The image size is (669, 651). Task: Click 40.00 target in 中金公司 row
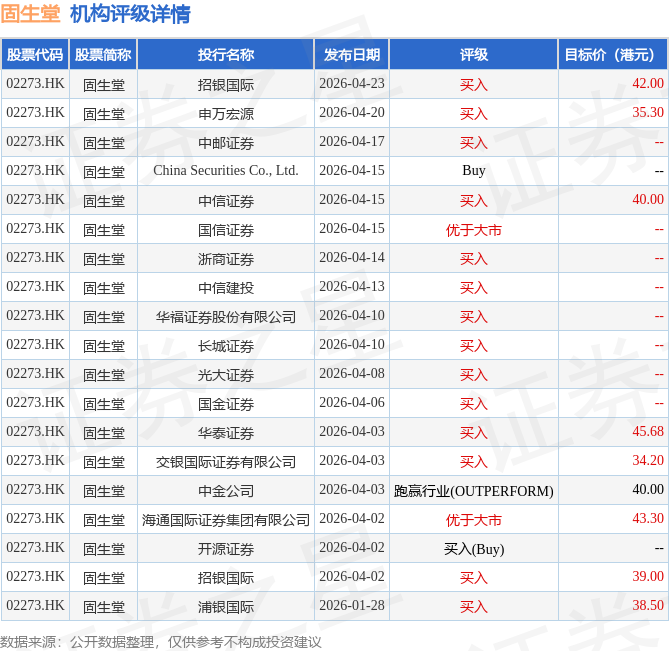pyautogui.click(x=648, y=490)
